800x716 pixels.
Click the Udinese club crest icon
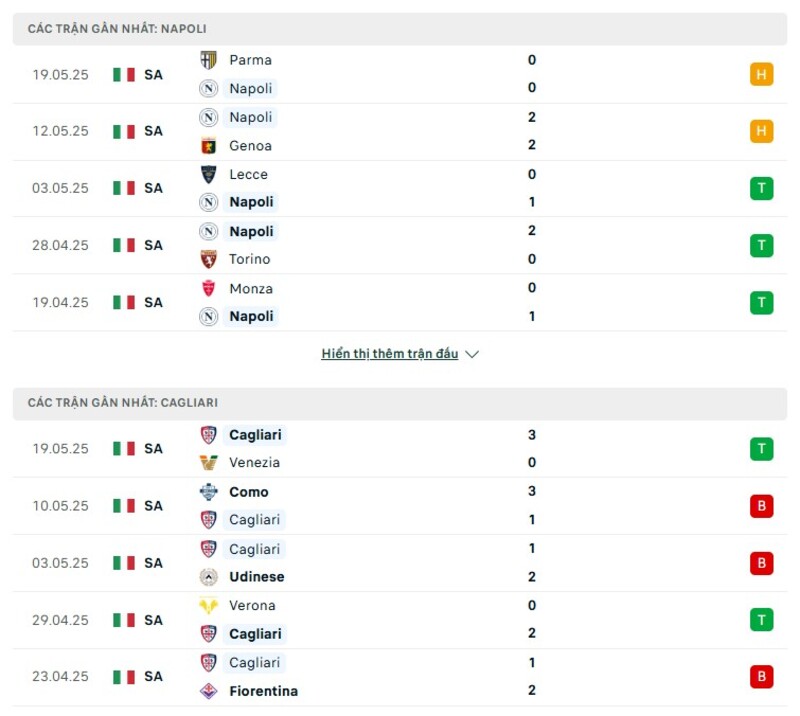tap(208, 577)
